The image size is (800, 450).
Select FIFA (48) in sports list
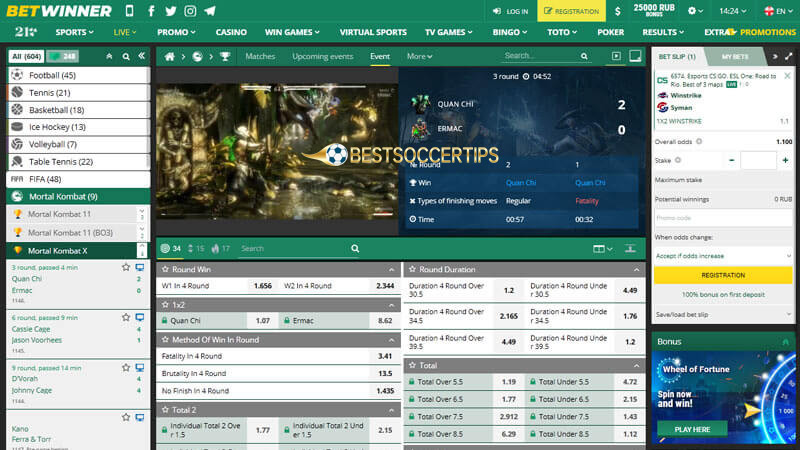click(79, 179)
